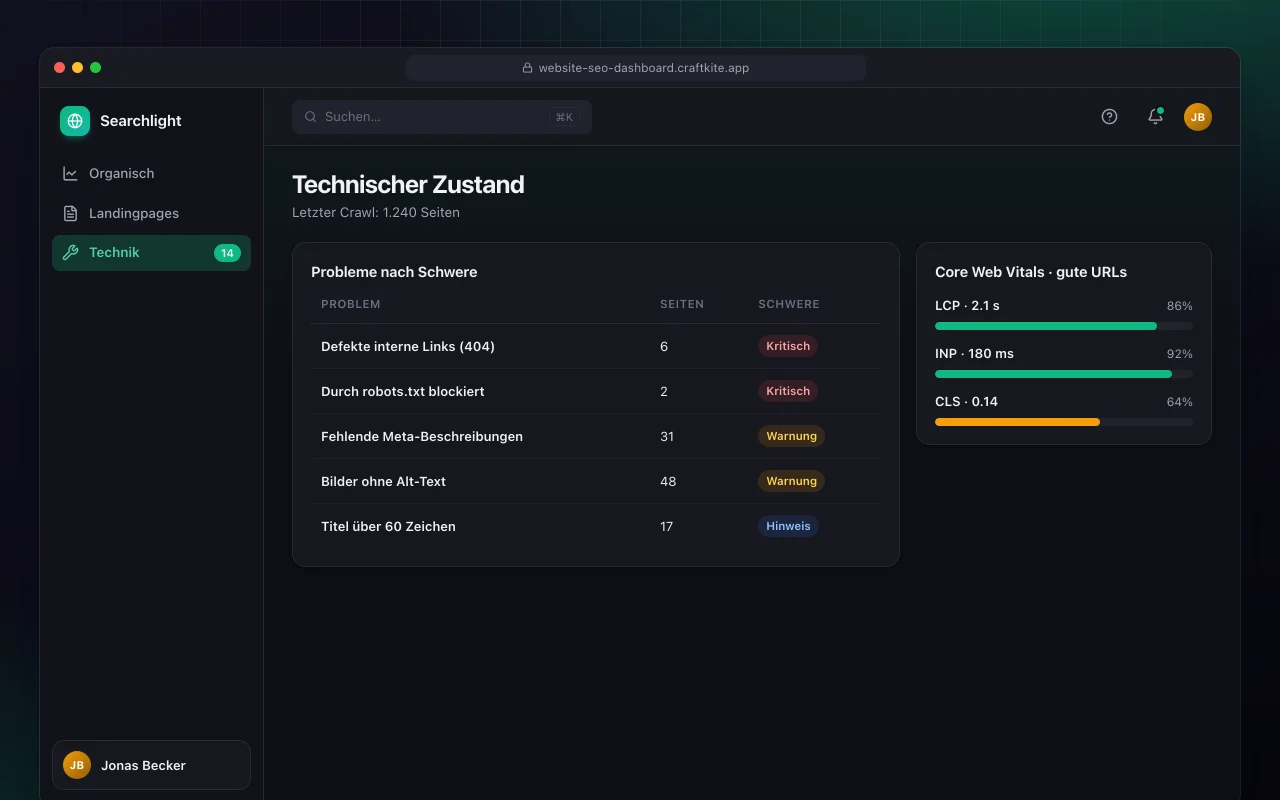Click the Warnung badge for Meta-Beschreibungen
The width and height of the screenshot is (1280, 800).
pyautogui.click(x=791, y=436)
